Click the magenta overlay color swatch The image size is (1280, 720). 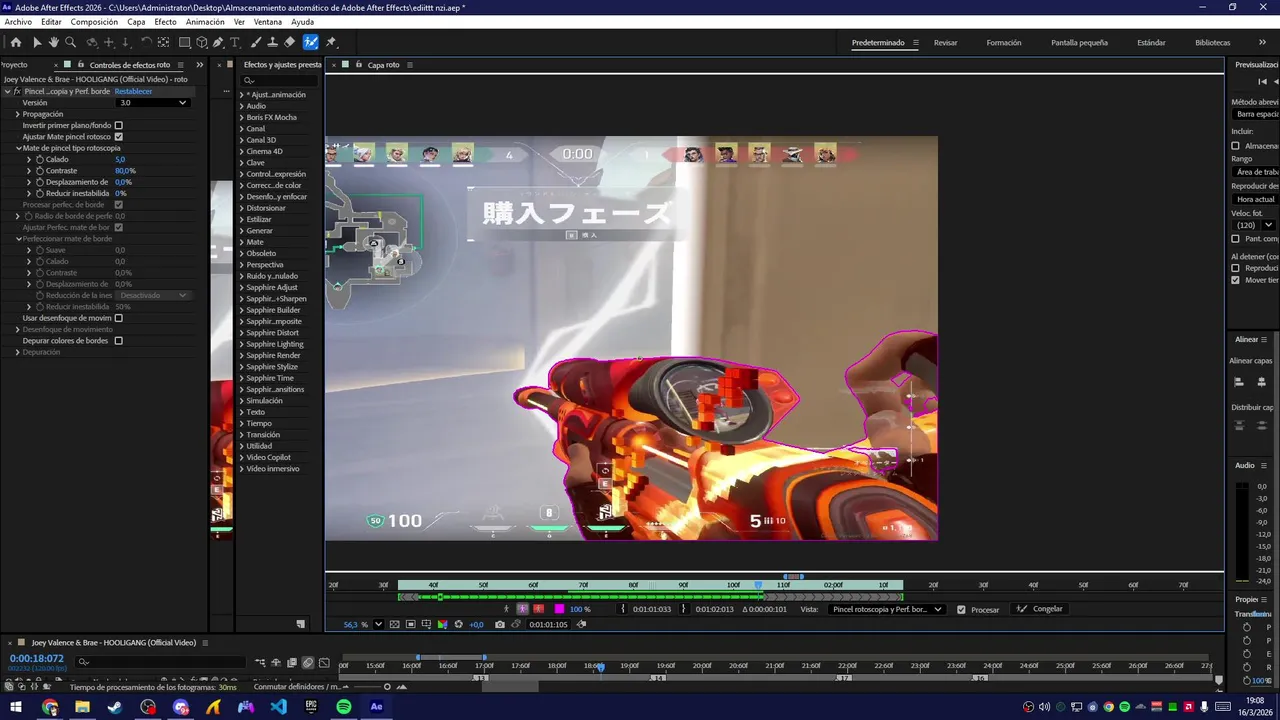[x=559, y=609]
